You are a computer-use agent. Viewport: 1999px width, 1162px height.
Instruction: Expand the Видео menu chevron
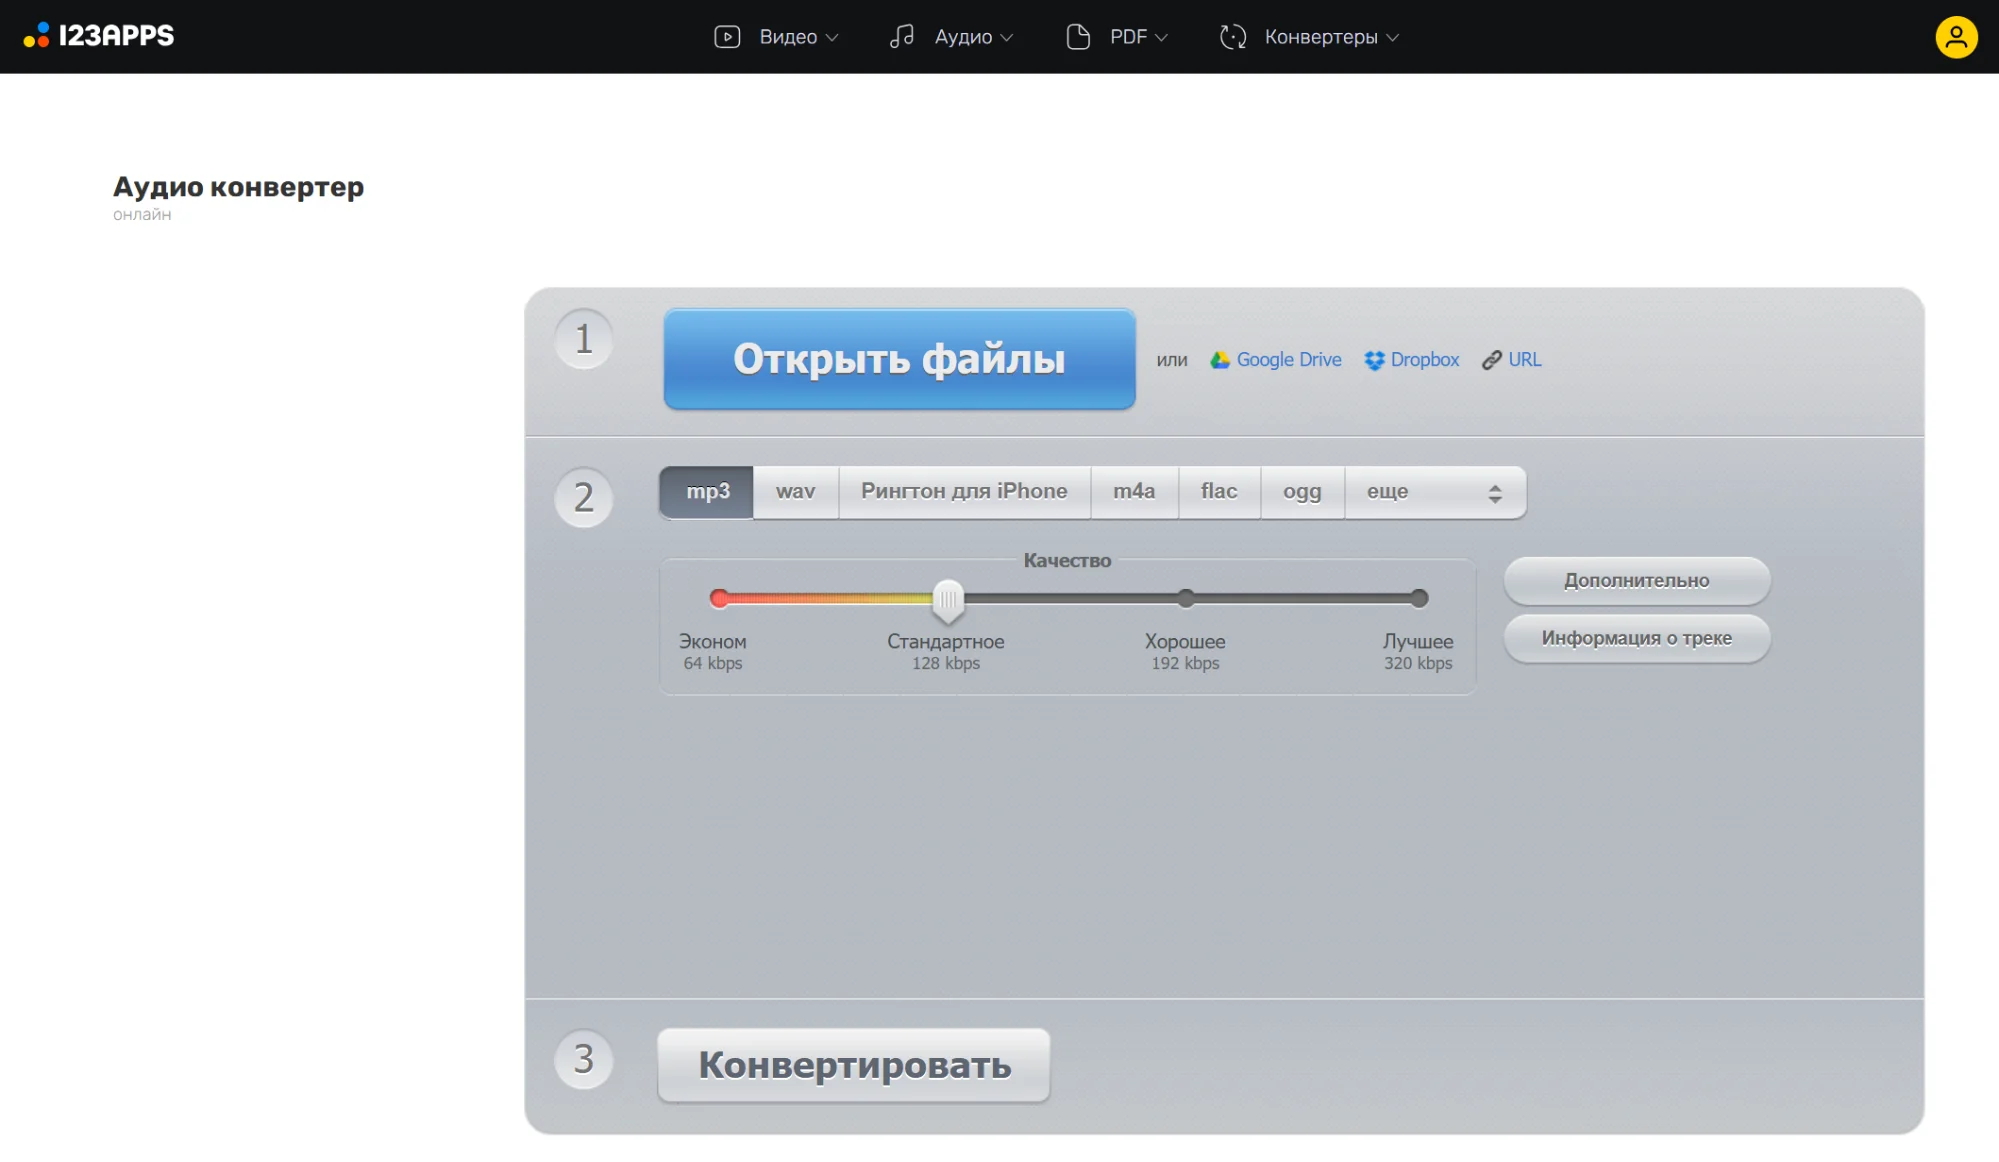click(x=832, y=38)
